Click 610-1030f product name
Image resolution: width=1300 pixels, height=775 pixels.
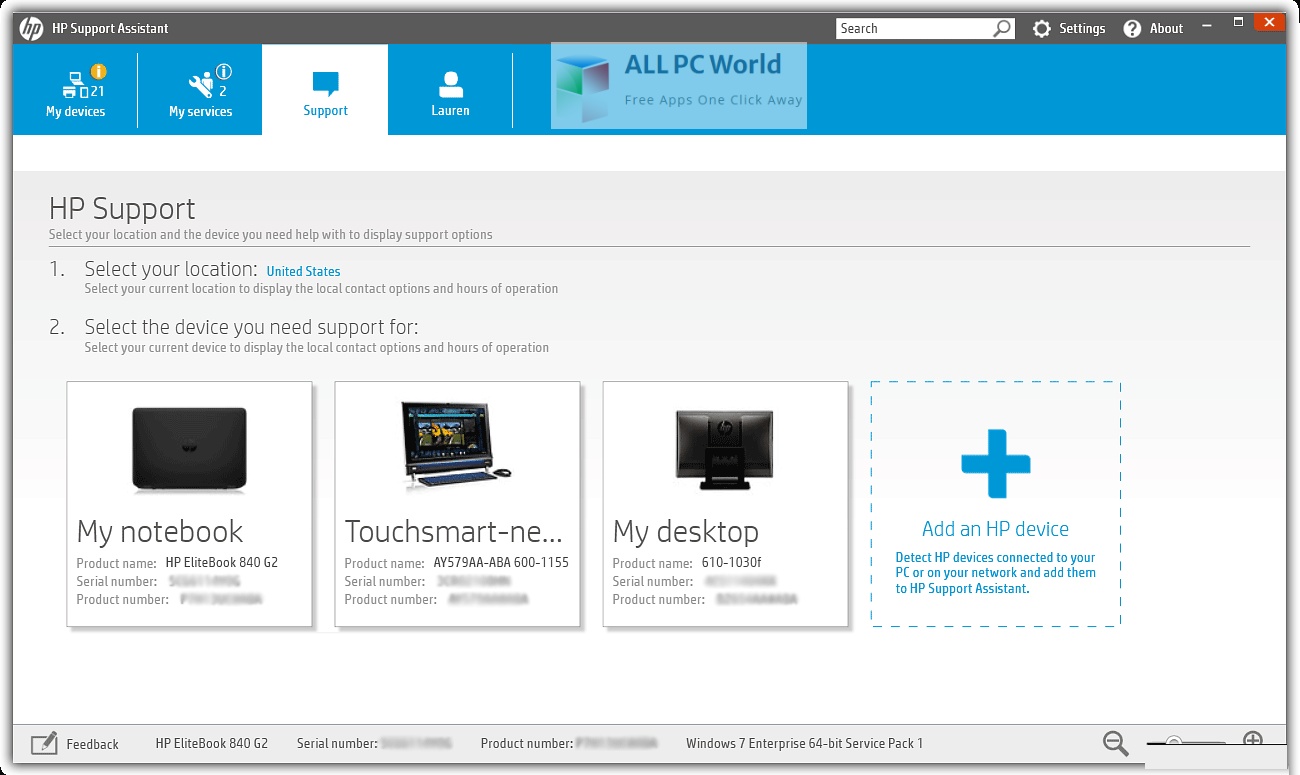point(731,562)
